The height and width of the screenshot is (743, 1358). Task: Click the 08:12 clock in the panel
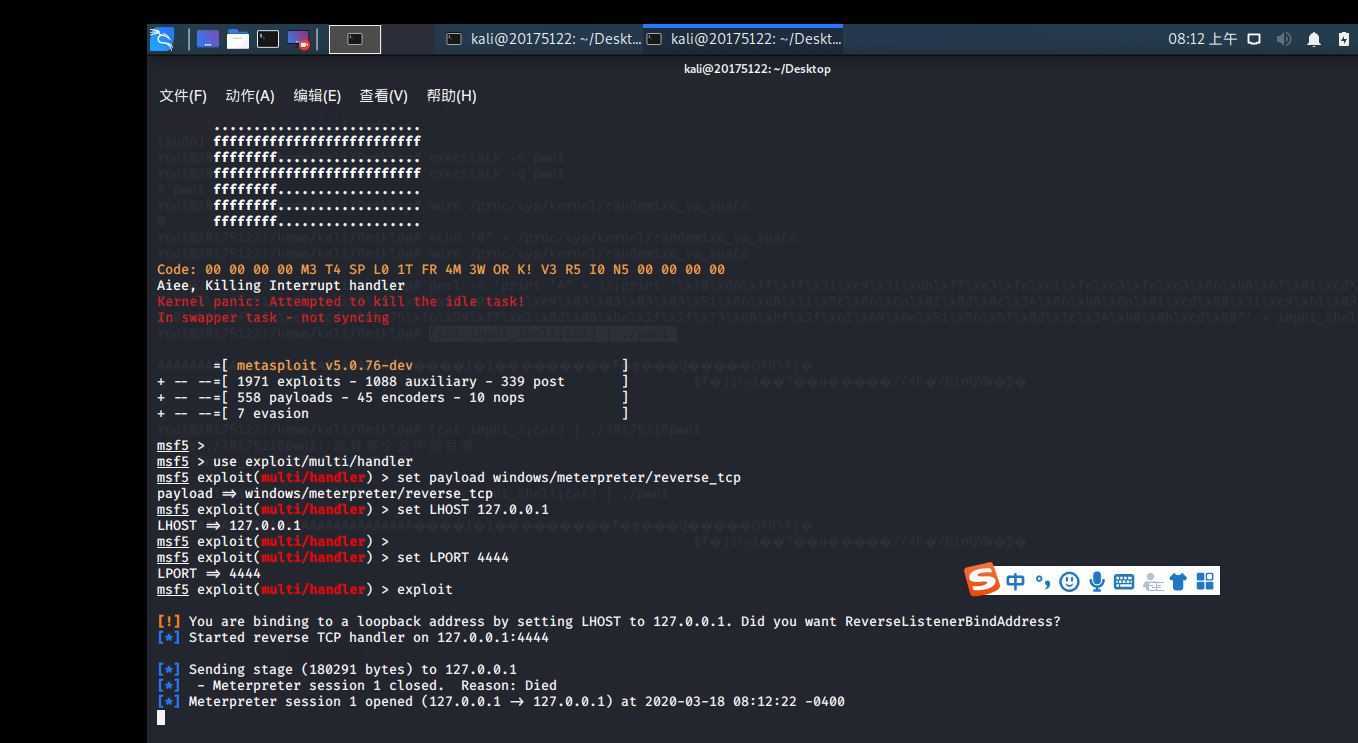pos(1202,39)
